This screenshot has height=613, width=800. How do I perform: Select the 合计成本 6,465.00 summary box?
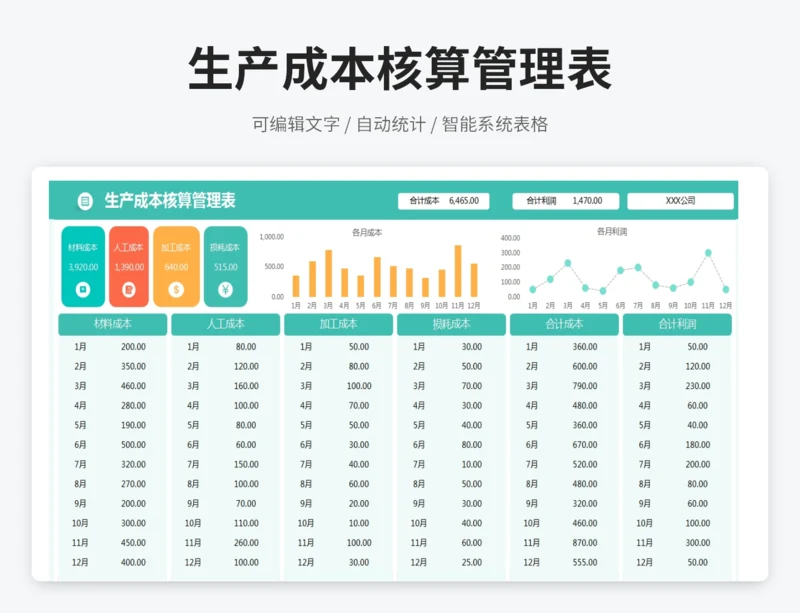click(443, 201)
